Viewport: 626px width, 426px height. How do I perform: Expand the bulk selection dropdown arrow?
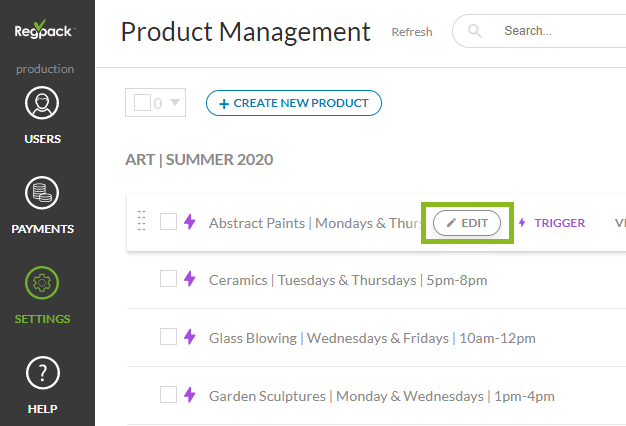(175, 102)
